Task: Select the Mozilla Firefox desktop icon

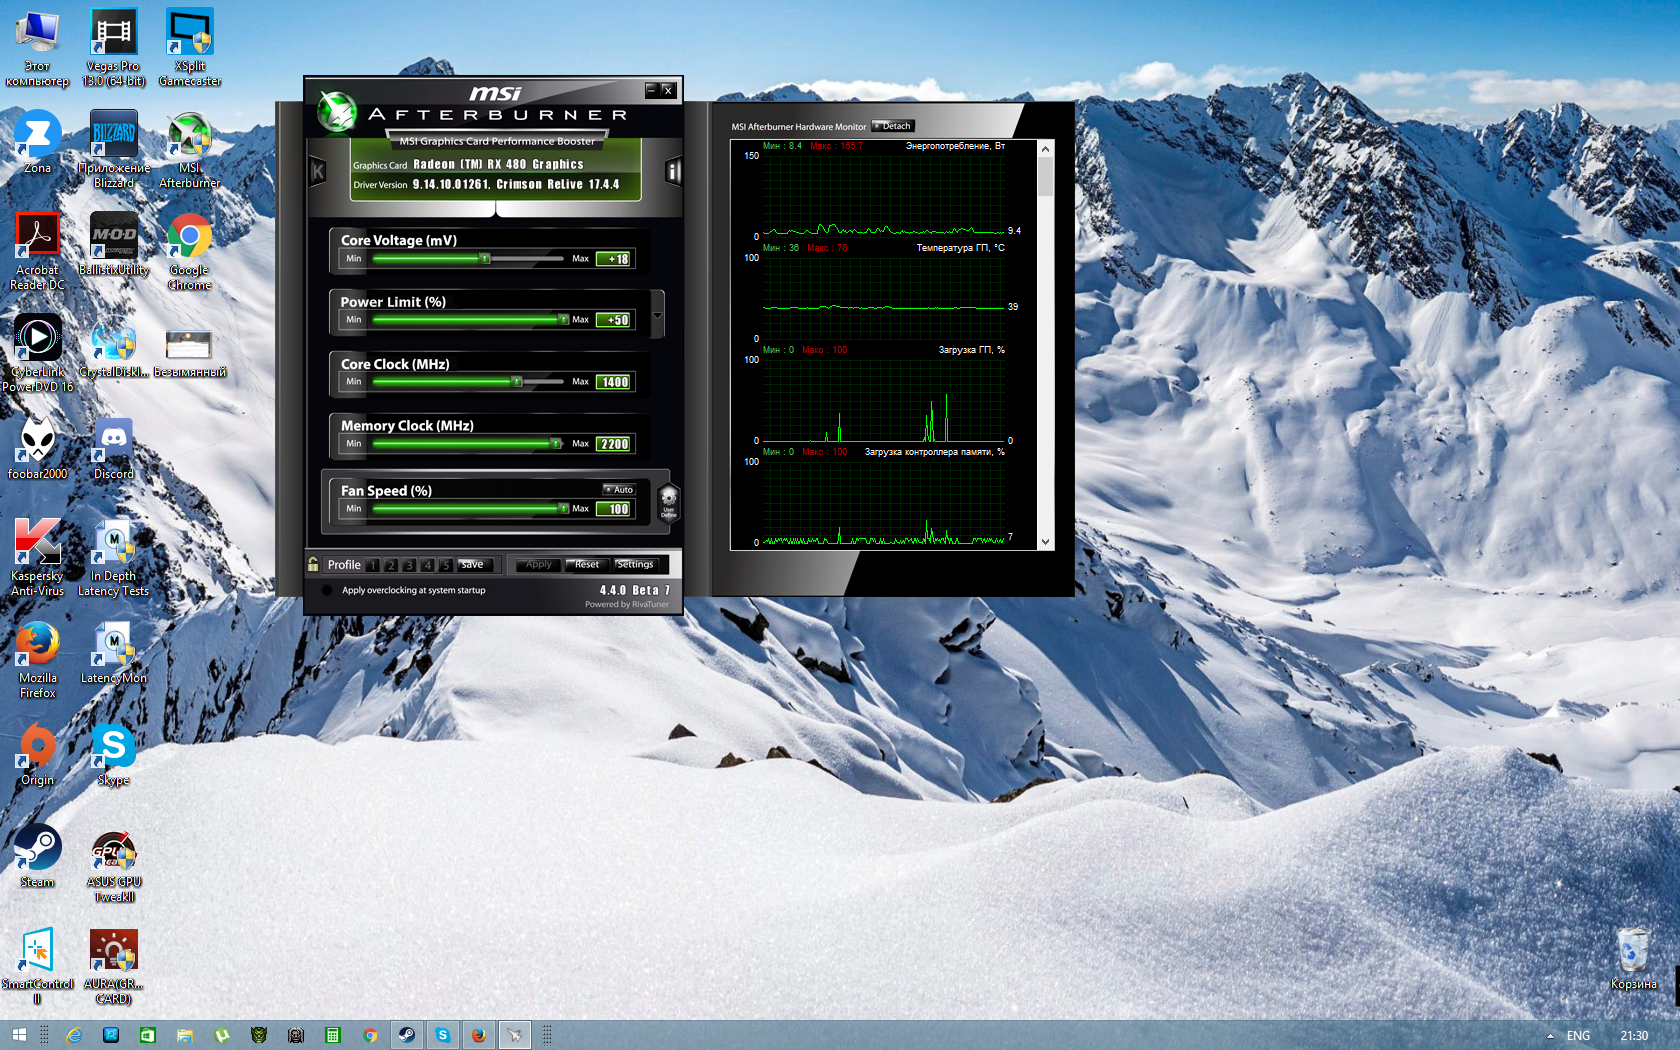Action: tap(37, 659)
